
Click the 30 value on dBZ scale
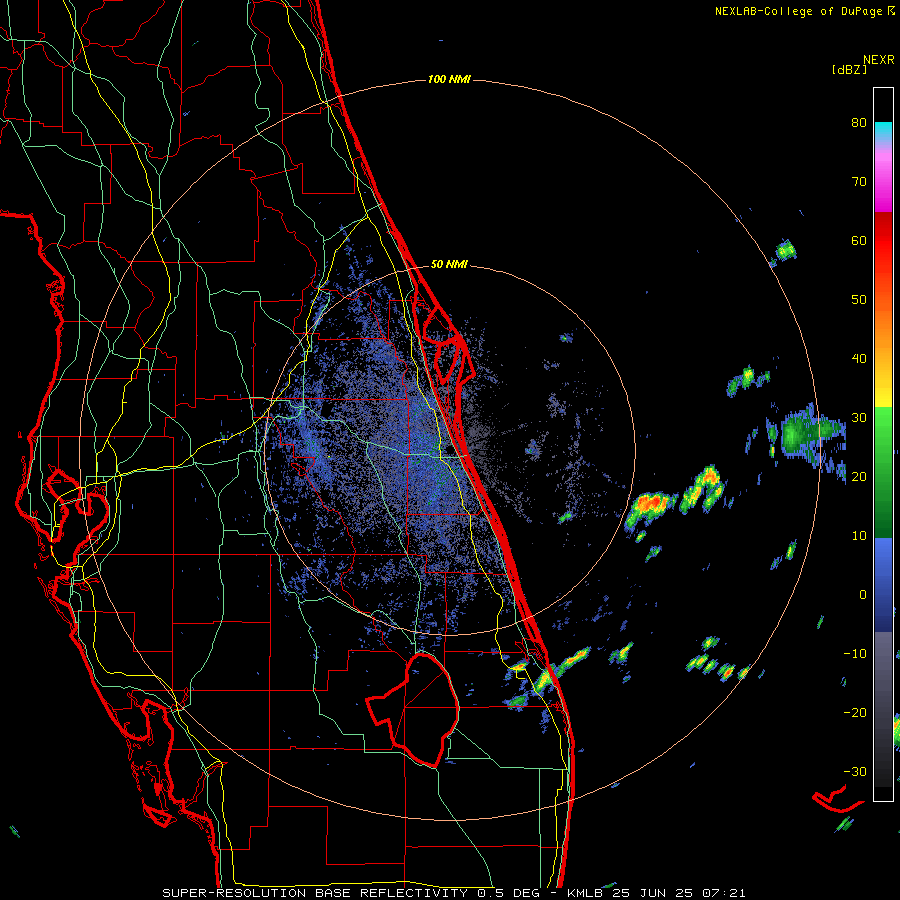click(859, 418)
